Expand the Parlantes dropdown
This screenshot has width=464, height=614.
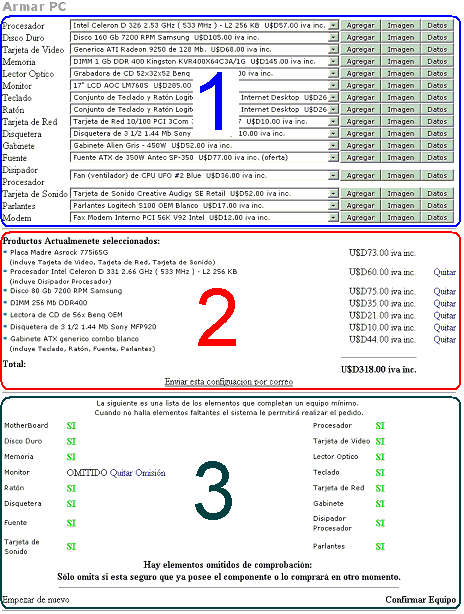click(x=333, y=206)
